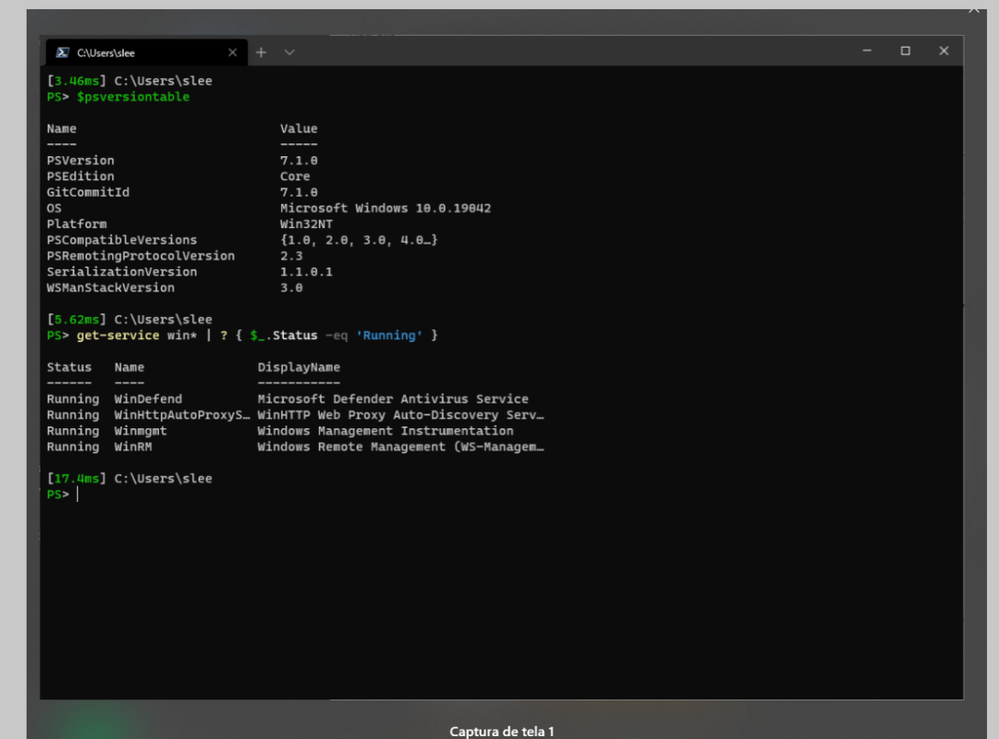Click the [17.4ms] timing indicator
This screenshot has height=739, width=999.
click(x=76, y=479)
